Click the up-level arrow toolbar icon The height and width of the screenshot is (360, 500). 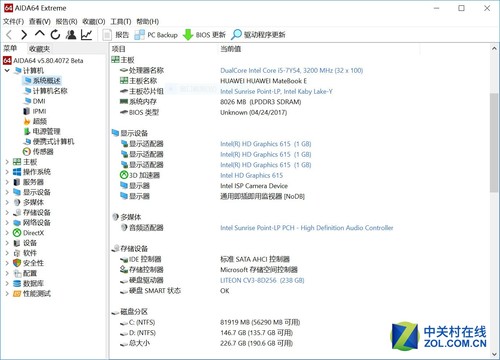(x=40, y=34)
